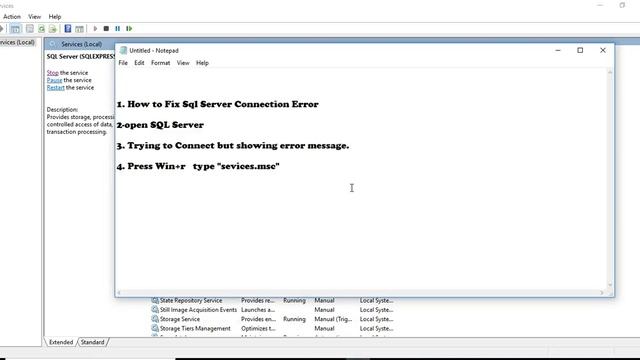Minimize the Notepad window
640x360 pixels.
pyautogui.click(x=558, y=50)
